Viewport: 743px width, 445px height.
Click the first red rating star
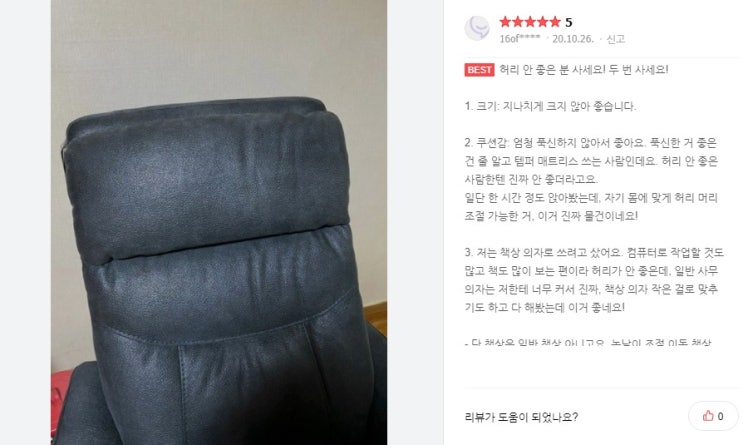tap(505, 22)
